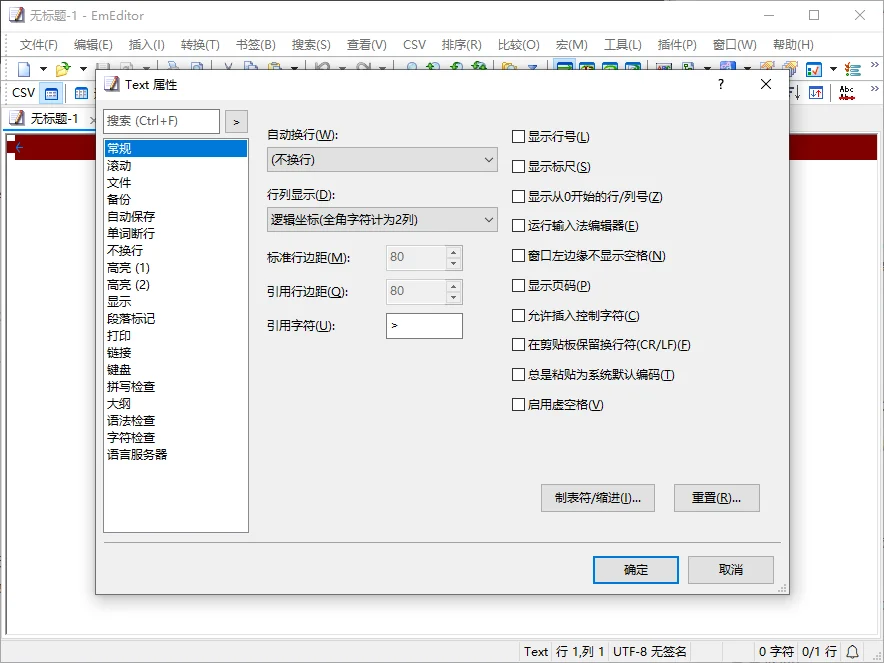Open the 工具 menu
Image resolution: width=884 pixels, height=663 pixels.
coord(622,45)
